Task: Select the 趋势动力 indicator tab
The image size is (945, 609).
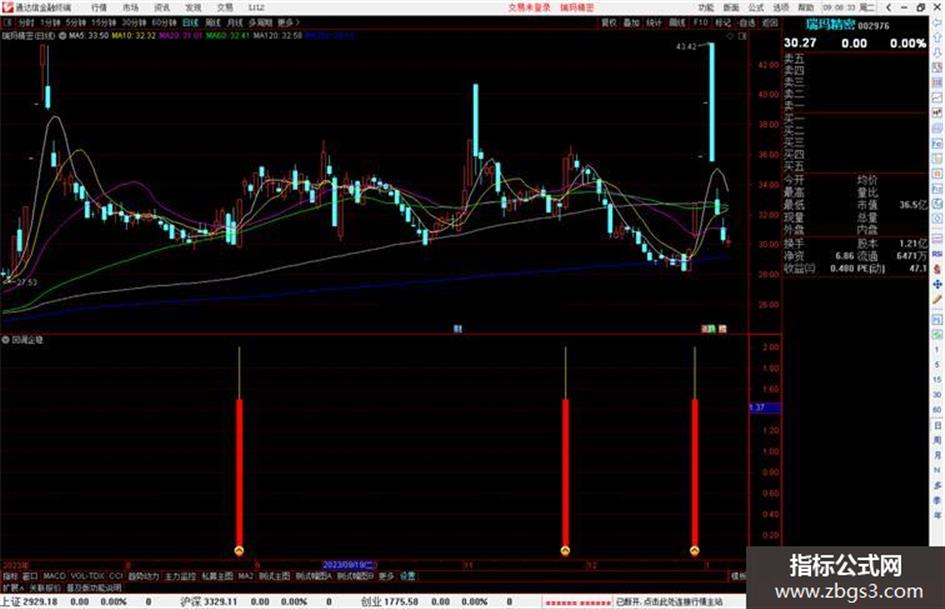Action: pyautogui.click(x=143, y=576)
